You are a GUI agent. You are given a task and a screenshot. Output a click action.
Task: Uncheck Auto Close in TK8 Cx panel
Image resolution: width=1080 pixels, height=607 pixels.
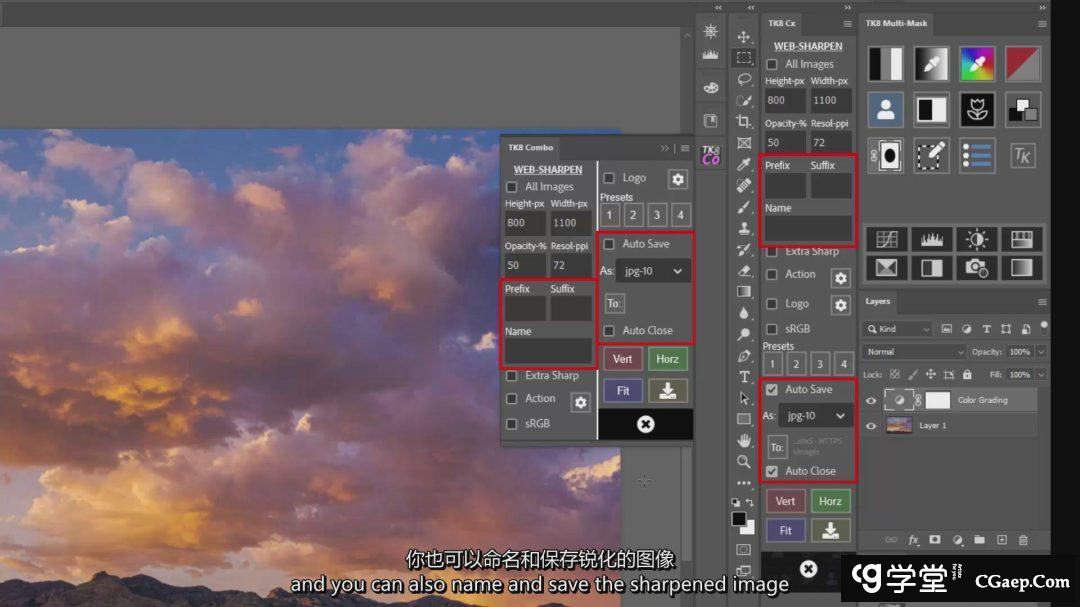click(x=771, y=471)
